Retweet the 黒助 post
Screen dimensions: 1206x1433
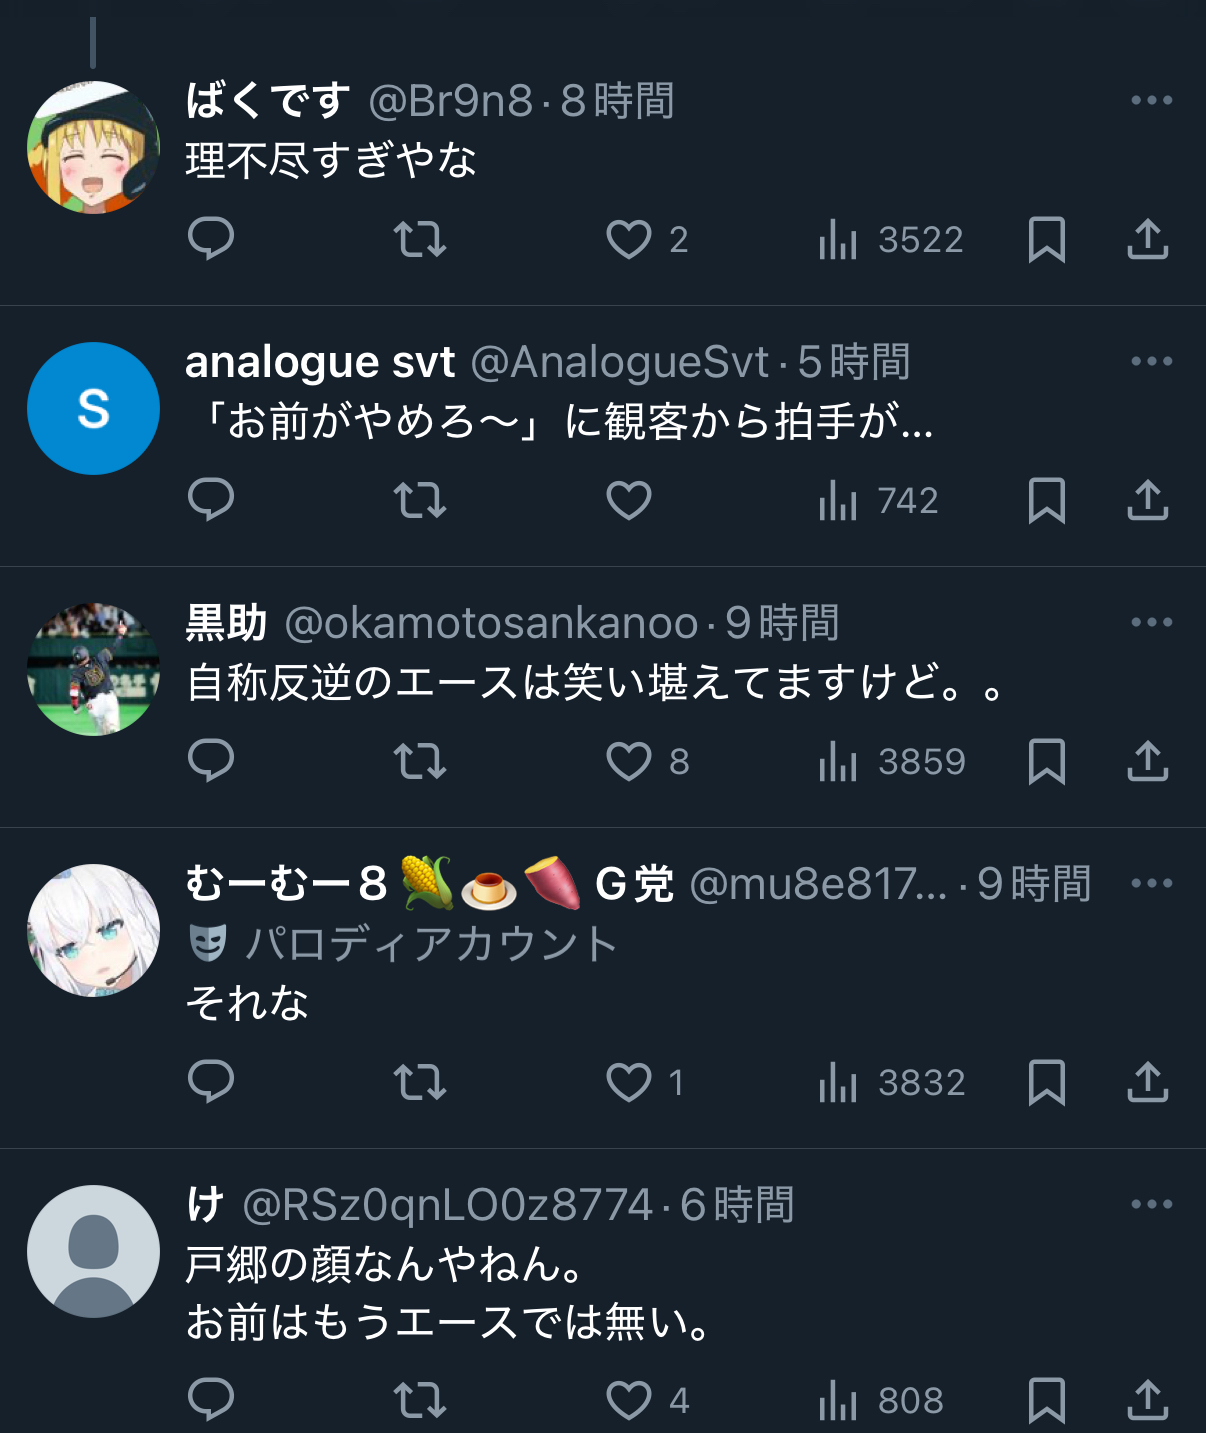pyautogui.click(x=419, y=761)
